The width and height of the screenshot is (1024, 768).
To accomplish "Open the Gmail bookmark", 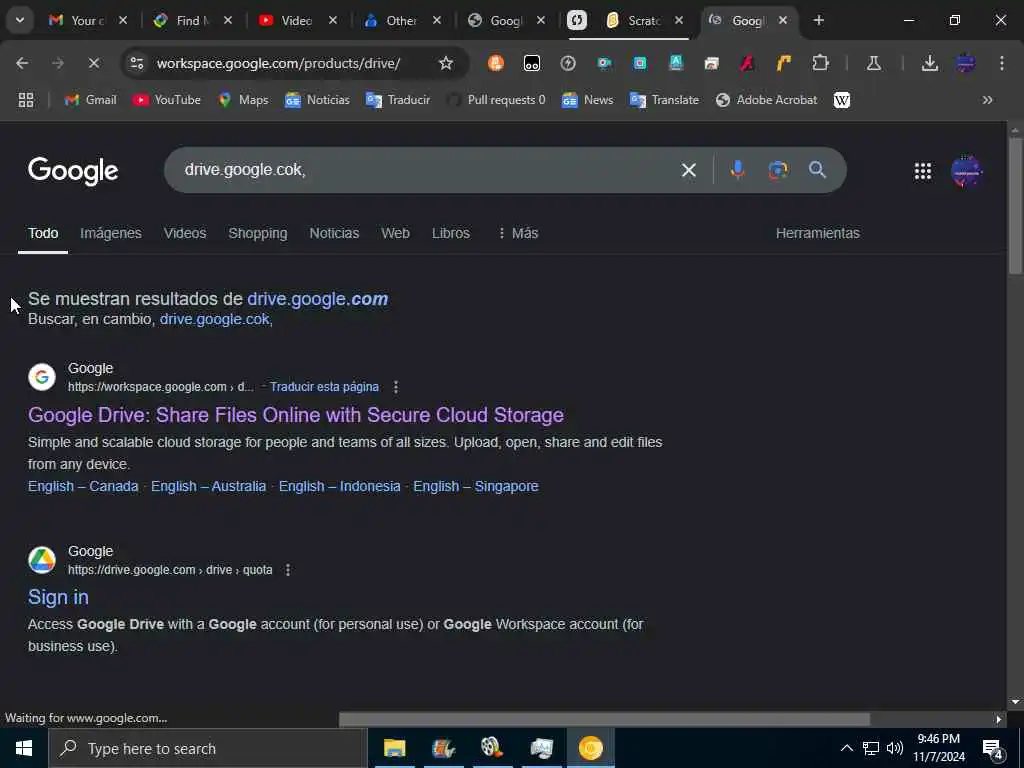I will tap(91, 100).
